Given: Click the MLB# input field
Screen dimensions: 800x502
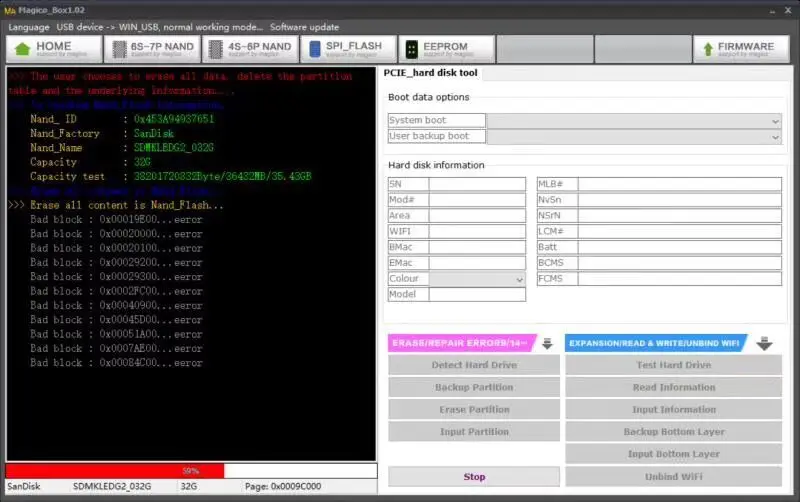Looking at the screenshot, I should pos(680,184).
